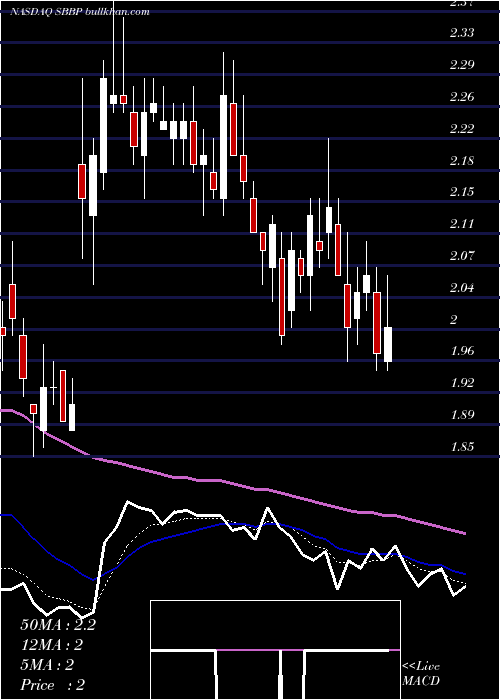Click the 1.85 price axis label
This screenshot has height=700, width=500.
tap(462, 447)
